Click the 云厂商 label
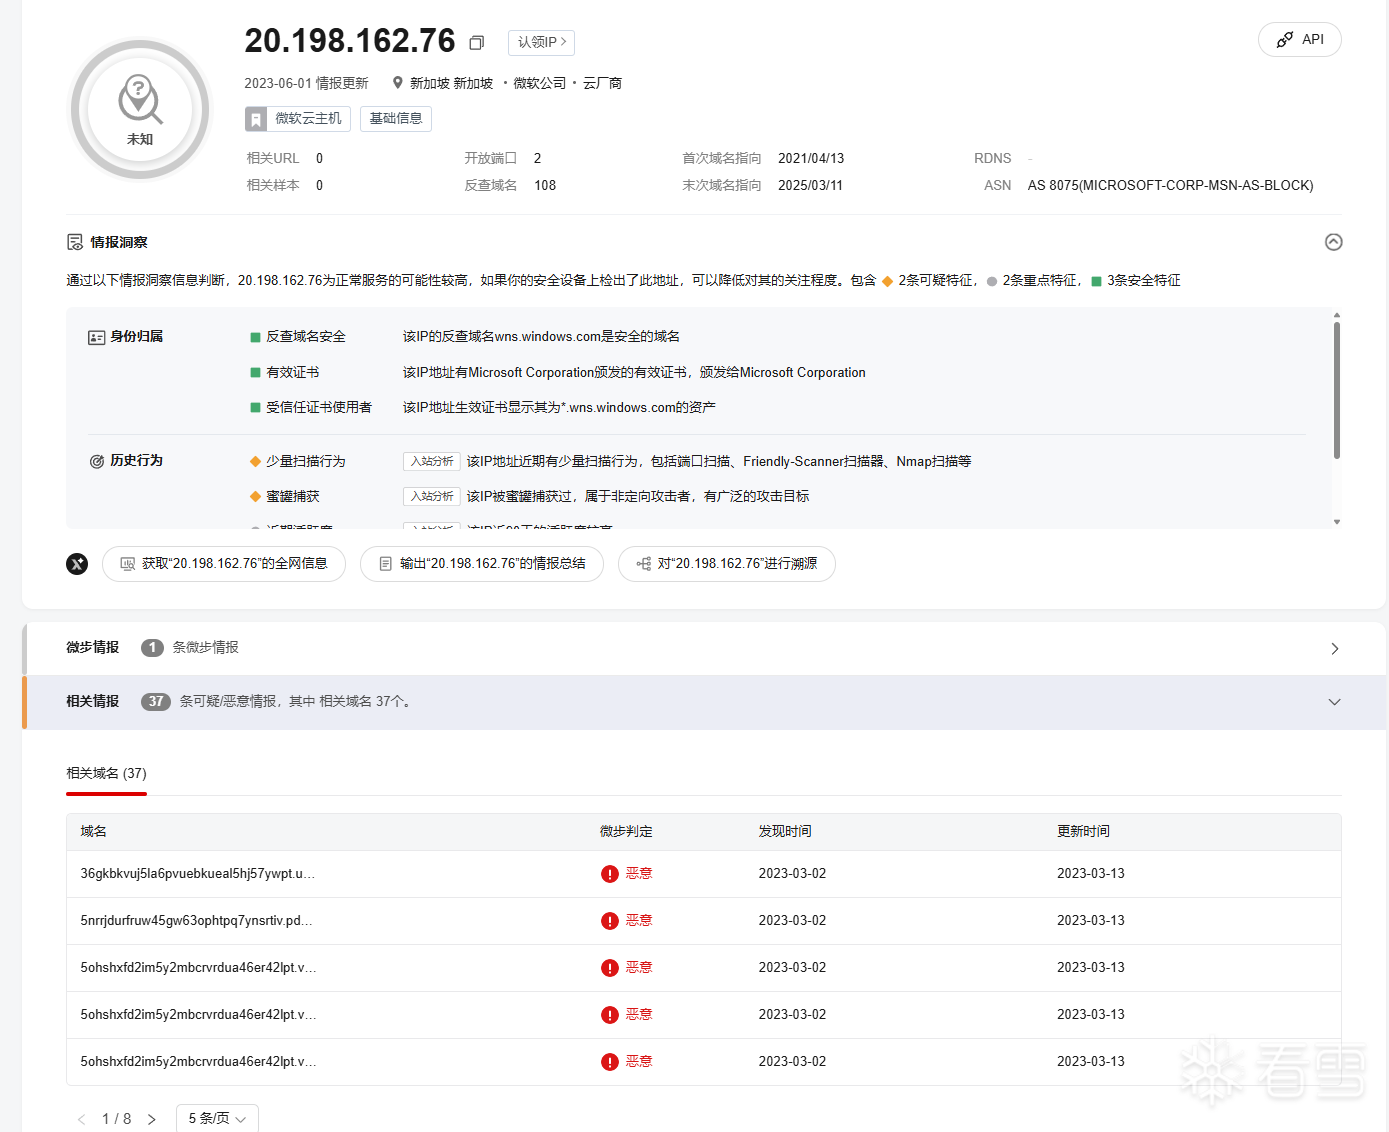Viewport: 1389px width, 1132px height. (x=603, y=84)
